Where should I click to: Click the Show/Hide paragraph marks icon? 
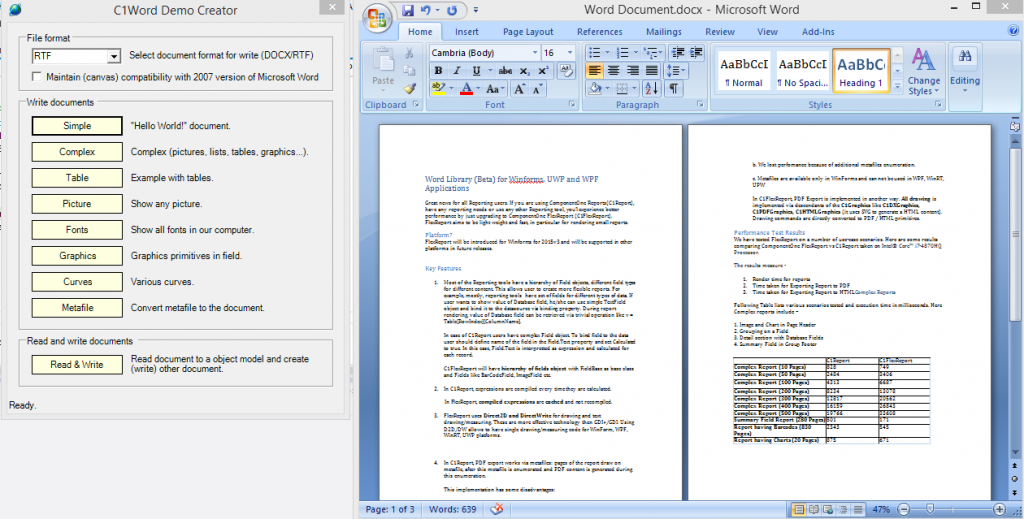pos(673,88)
